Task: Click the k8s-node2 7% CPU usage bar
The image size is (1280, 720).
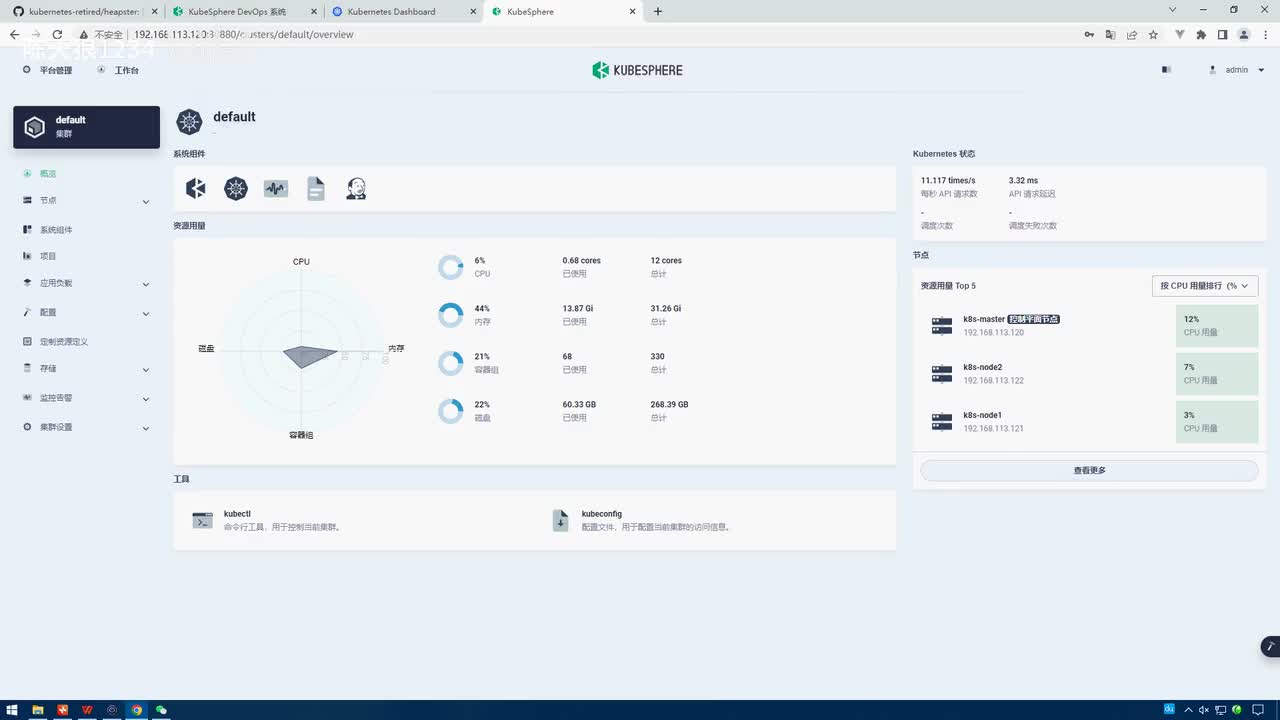Action: [1217, 374]
